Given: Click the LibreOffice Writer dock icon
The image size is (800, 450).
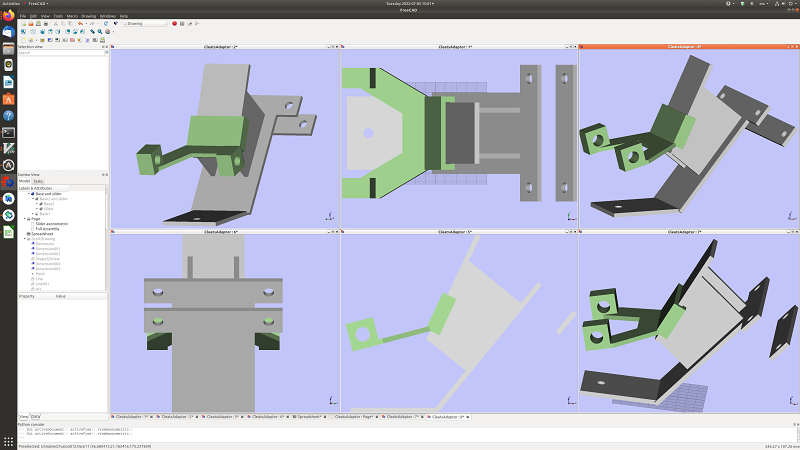Looking at the screenshot, I should (7, 82).
